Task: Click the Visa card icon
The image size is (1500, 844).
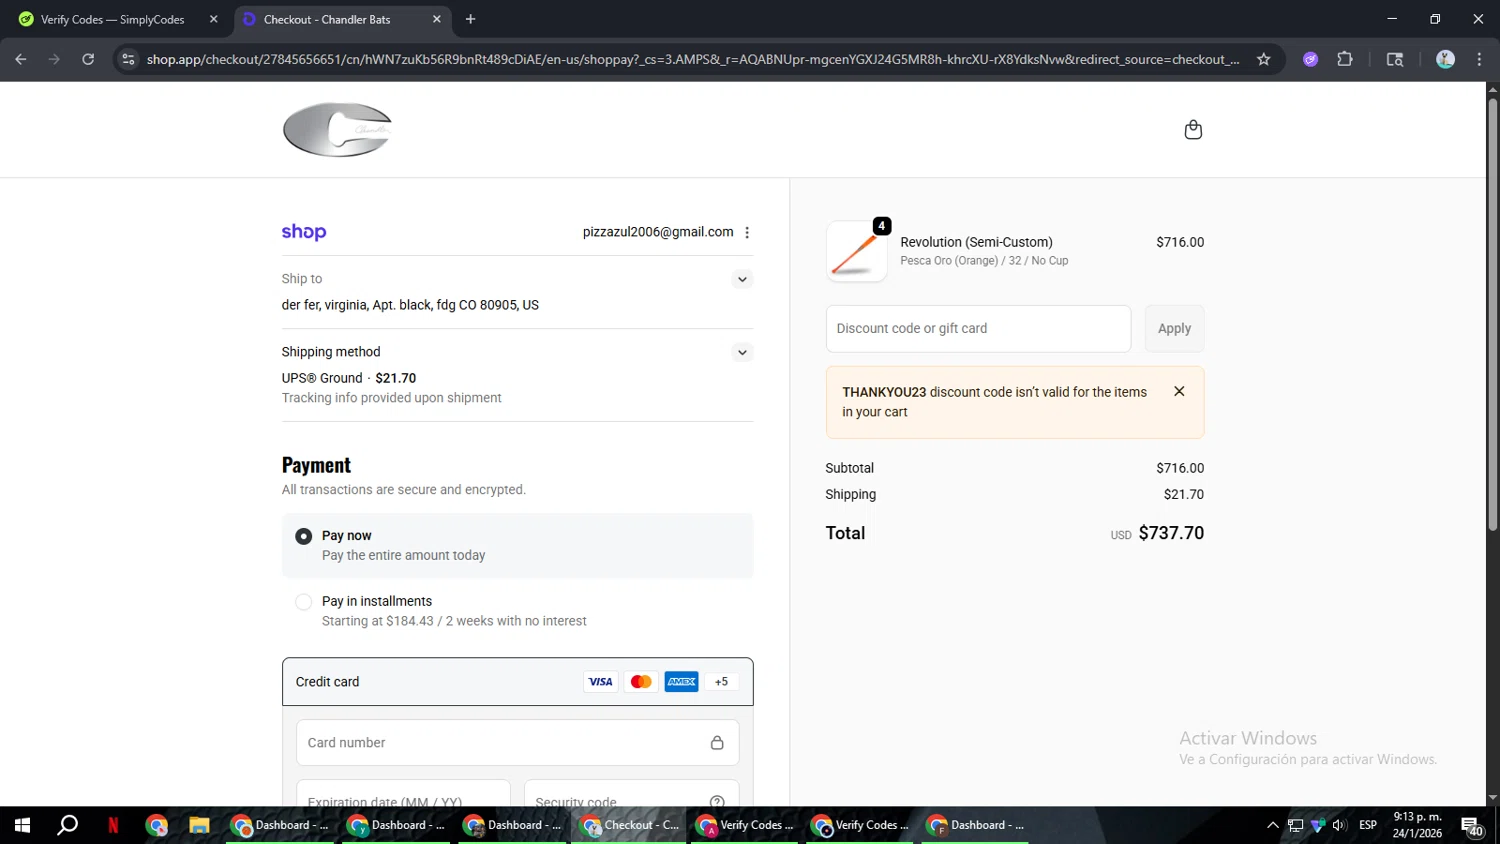Action: pyautogui.click(x=600, y=682)
